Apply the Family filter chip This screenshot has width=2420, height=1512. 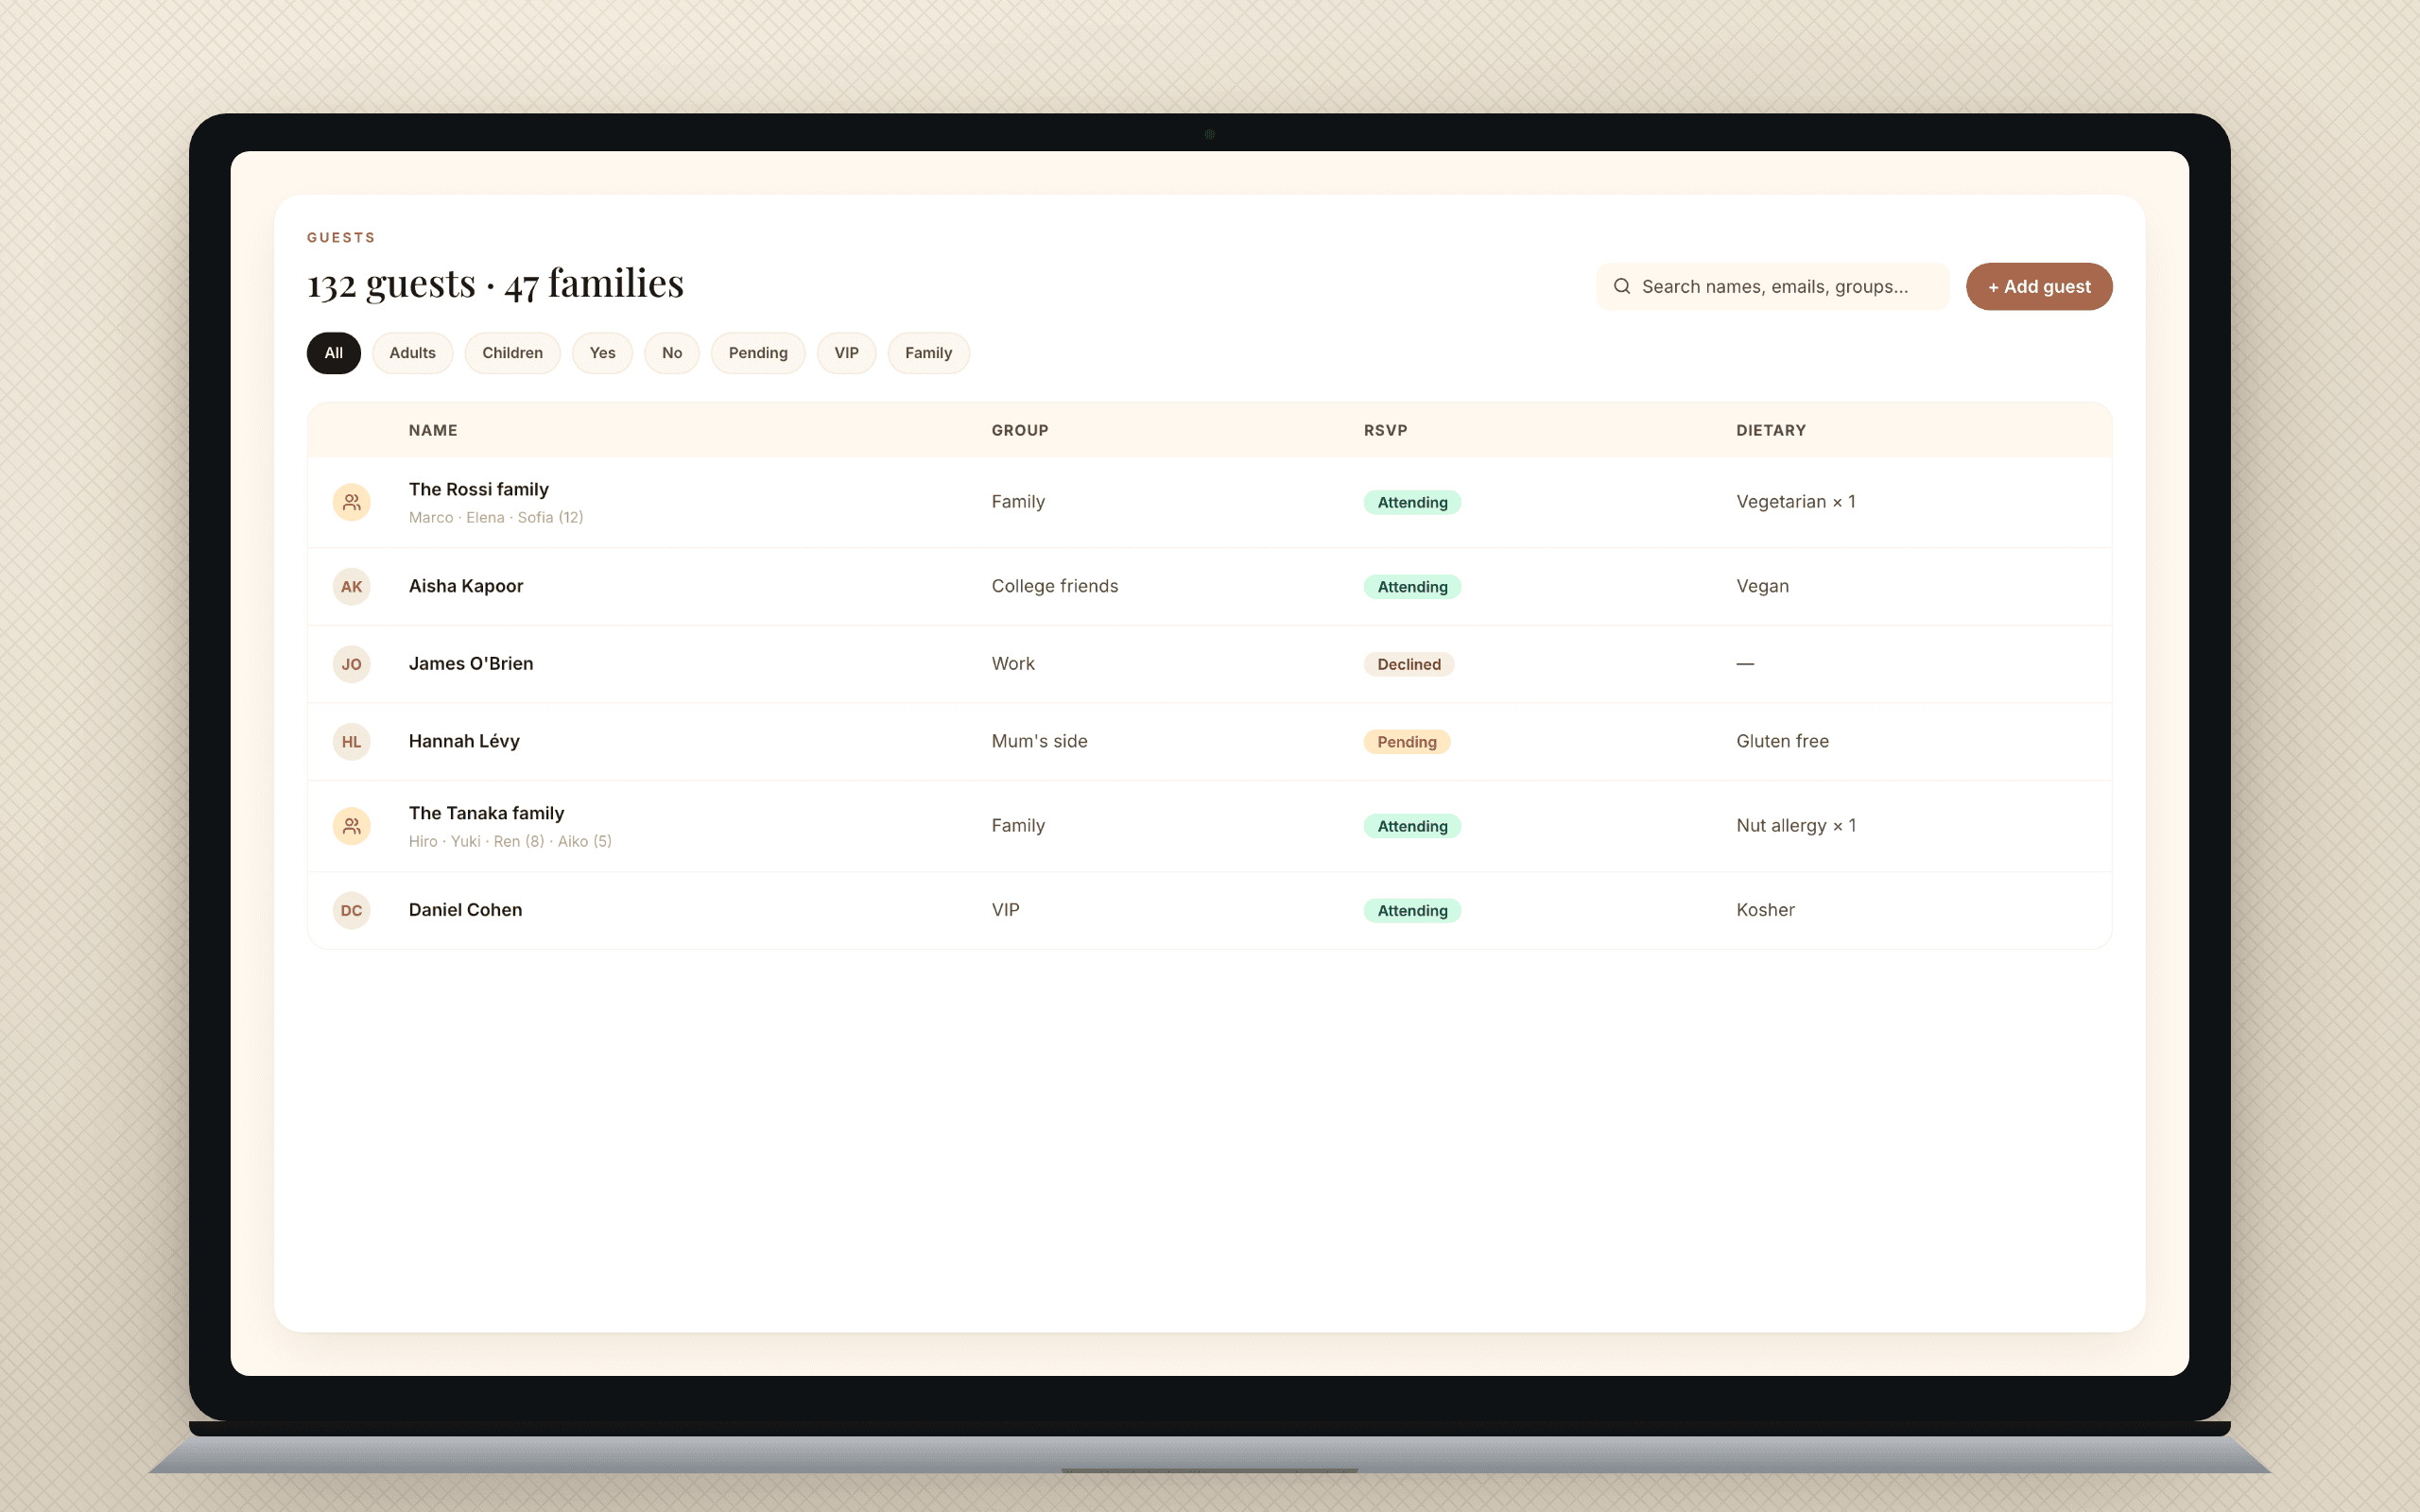tap(928, 353)
